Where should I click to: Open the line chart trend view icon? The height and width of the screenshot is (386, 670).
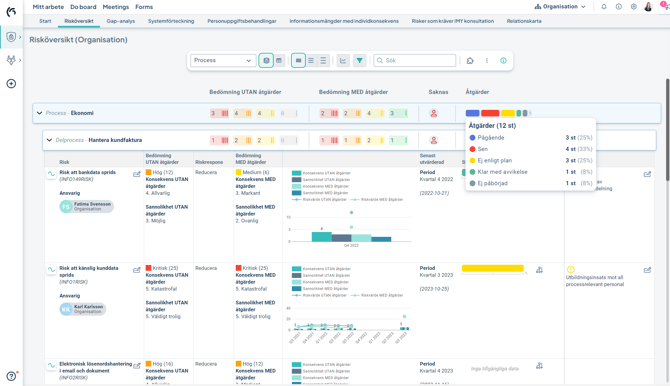[x=343, y=61]
